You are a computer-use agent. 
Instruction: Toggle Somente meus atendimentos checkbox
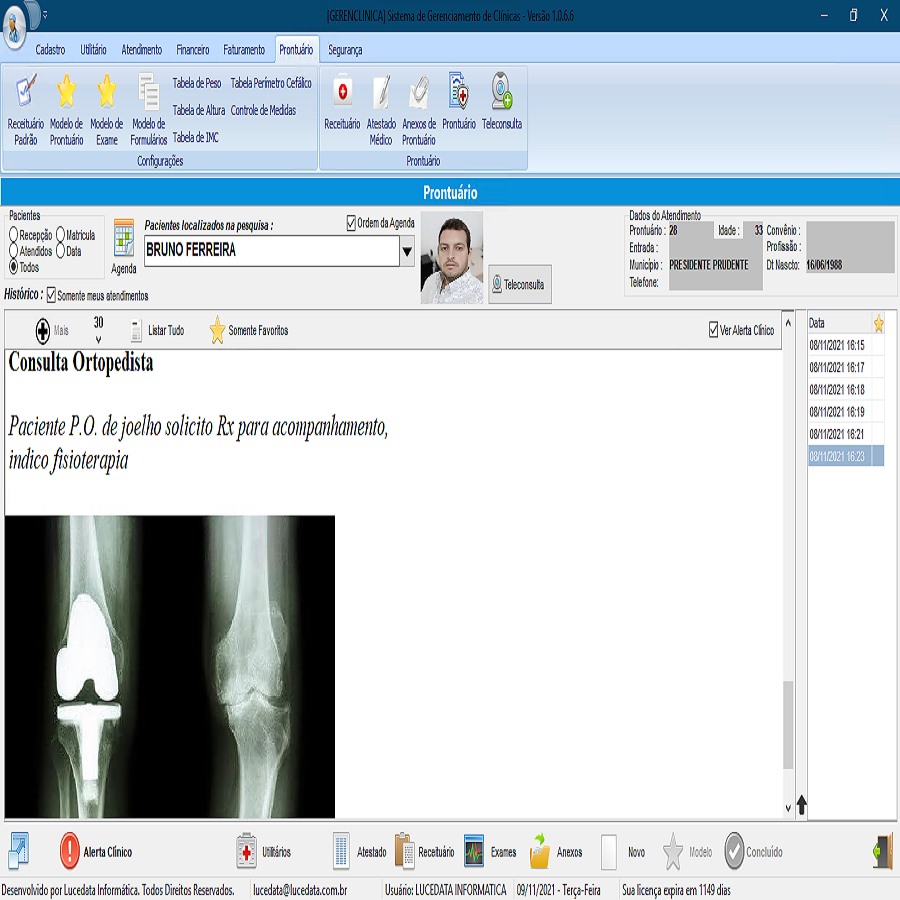(52, 296)
